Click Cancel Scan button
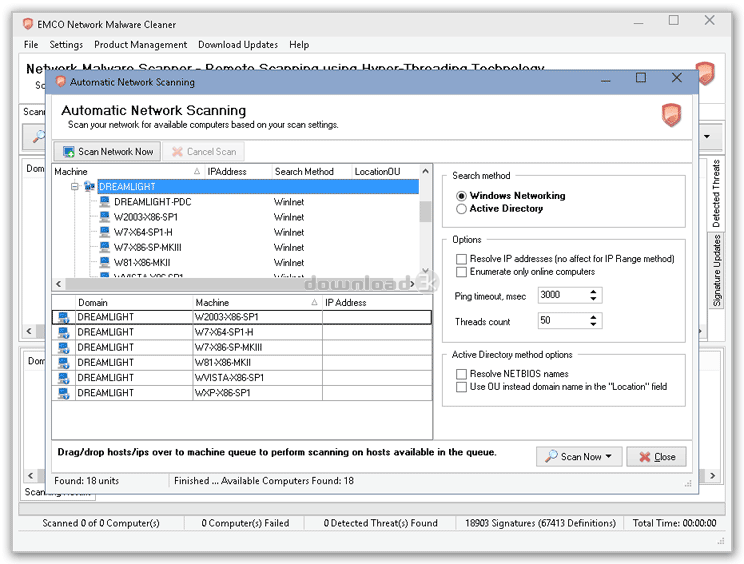Screen dimensions: 744x564 [x=204, y=151]
